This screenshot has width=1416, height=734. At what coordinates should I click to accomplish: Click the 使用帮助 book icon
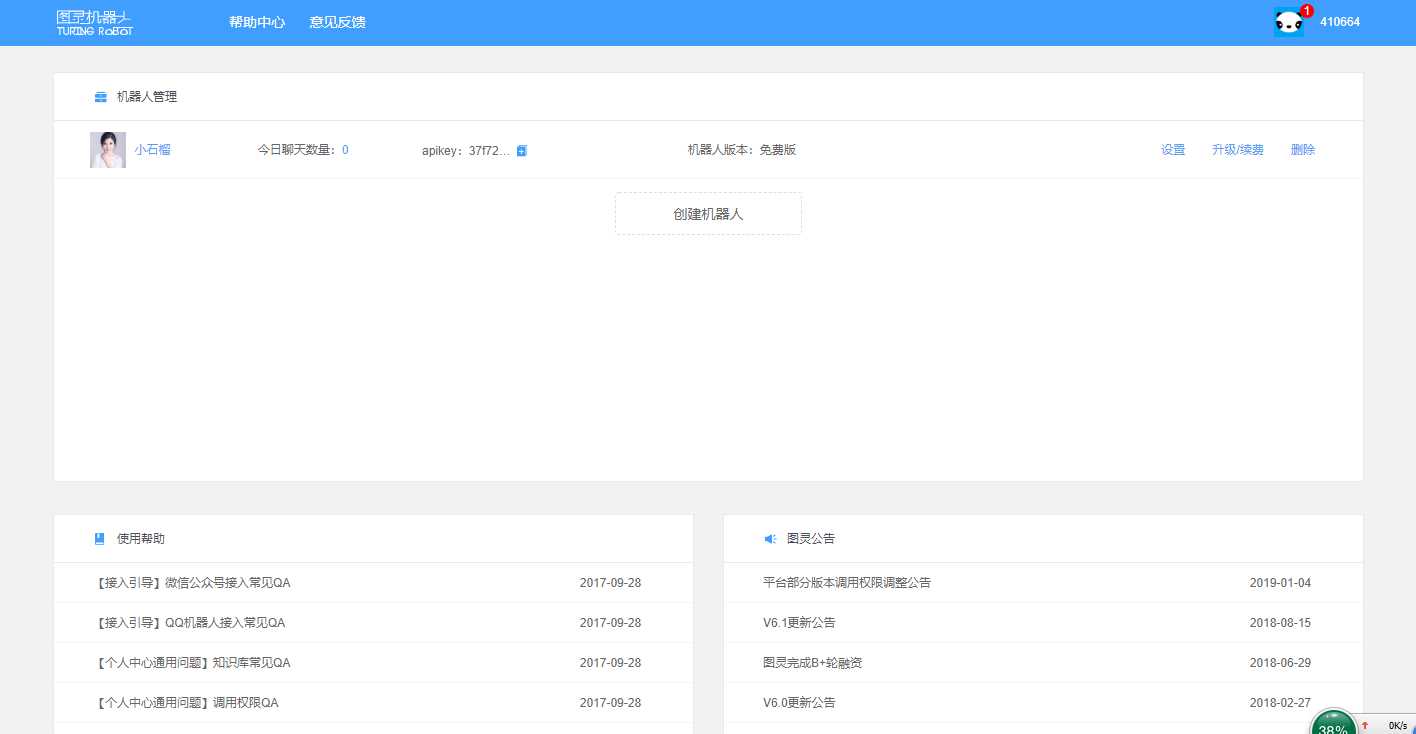tap(99, 538)
